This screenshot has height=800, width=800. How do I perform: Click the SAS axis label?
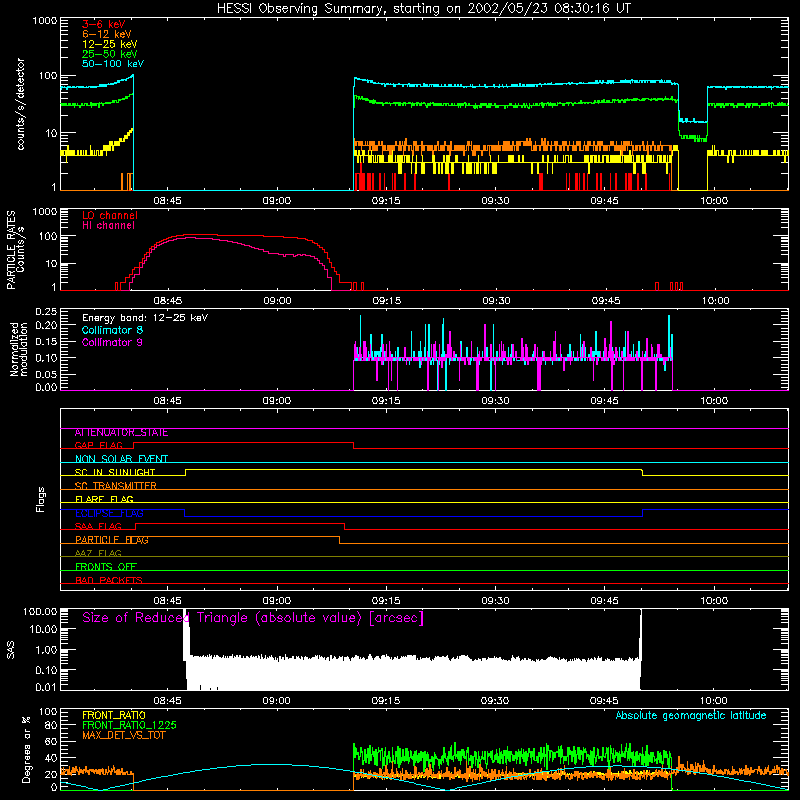11,650
